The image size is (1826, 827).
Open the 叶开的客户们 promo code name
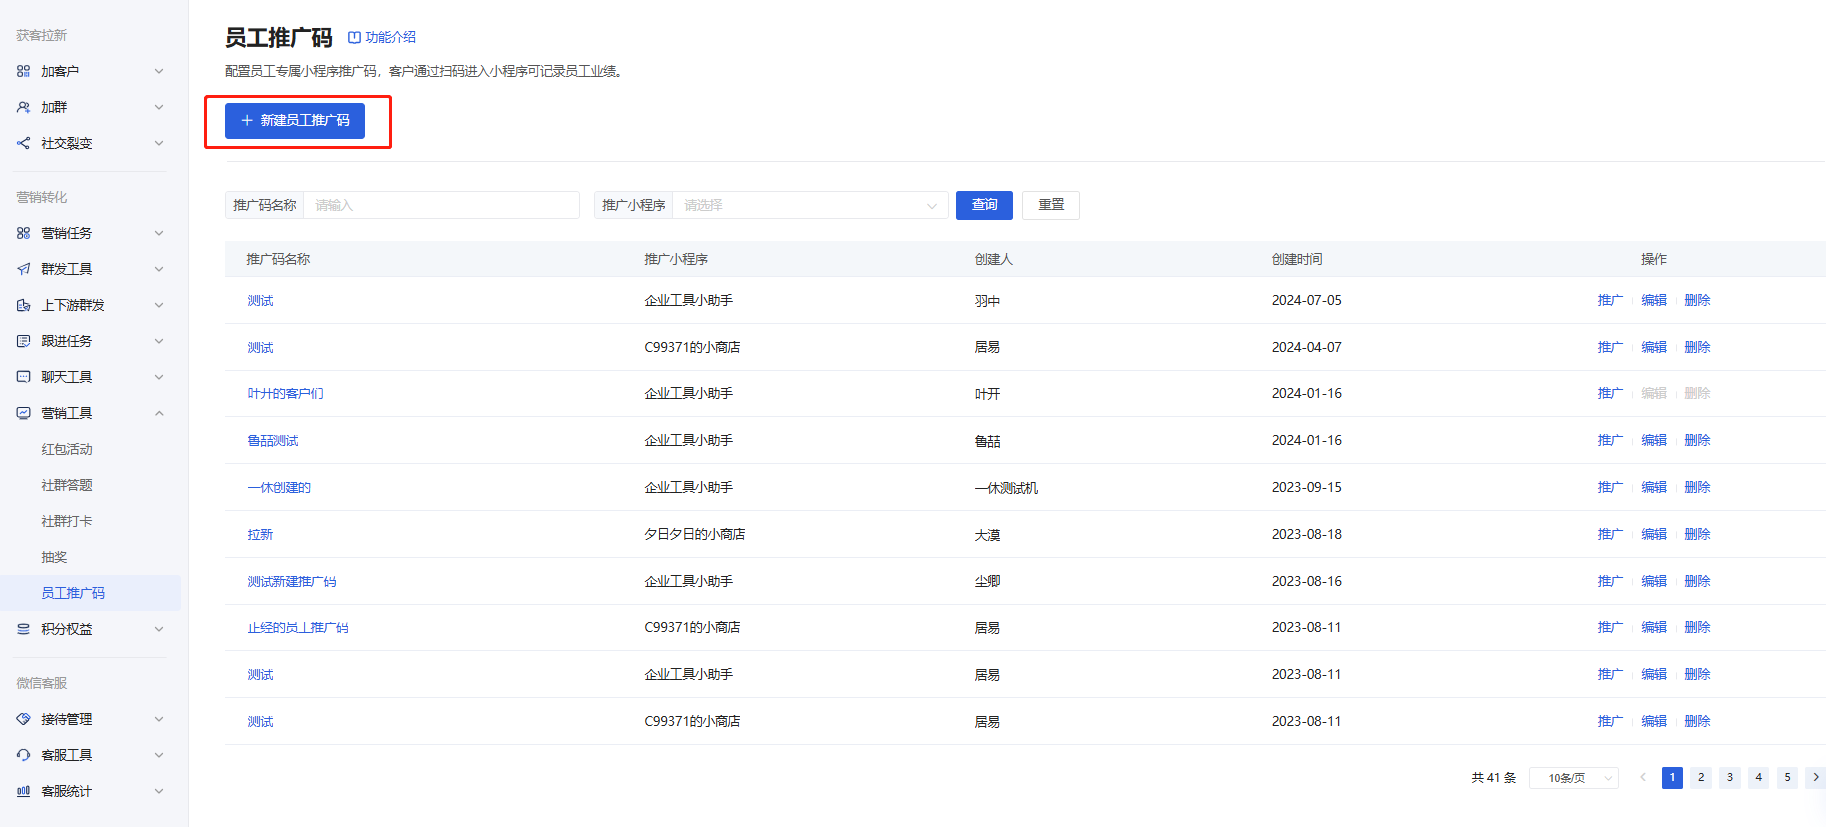285,394
